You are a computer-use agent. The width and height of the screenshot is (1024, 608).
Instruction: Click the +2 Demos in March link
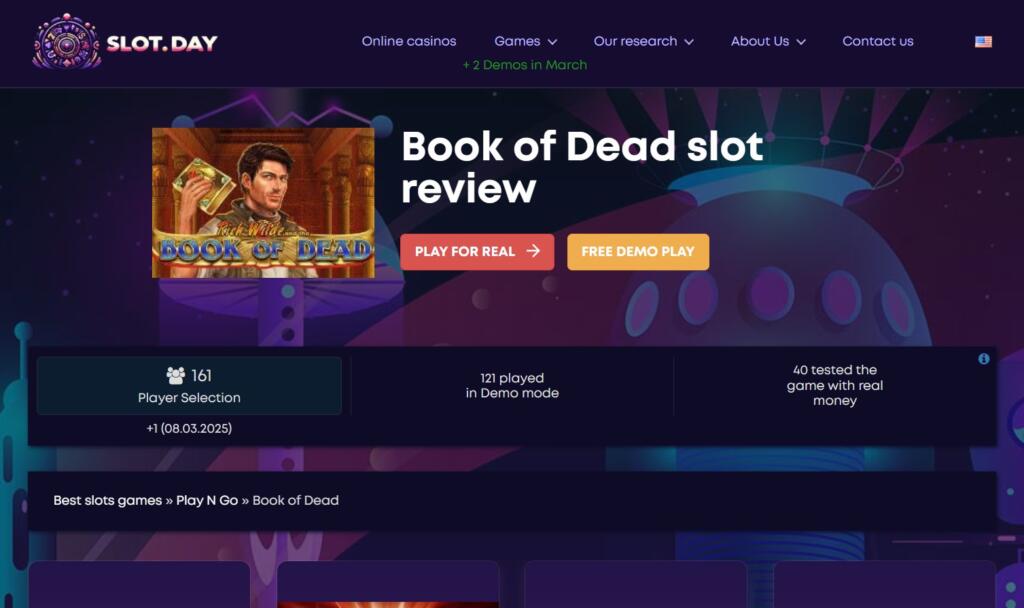click(524, 65)
